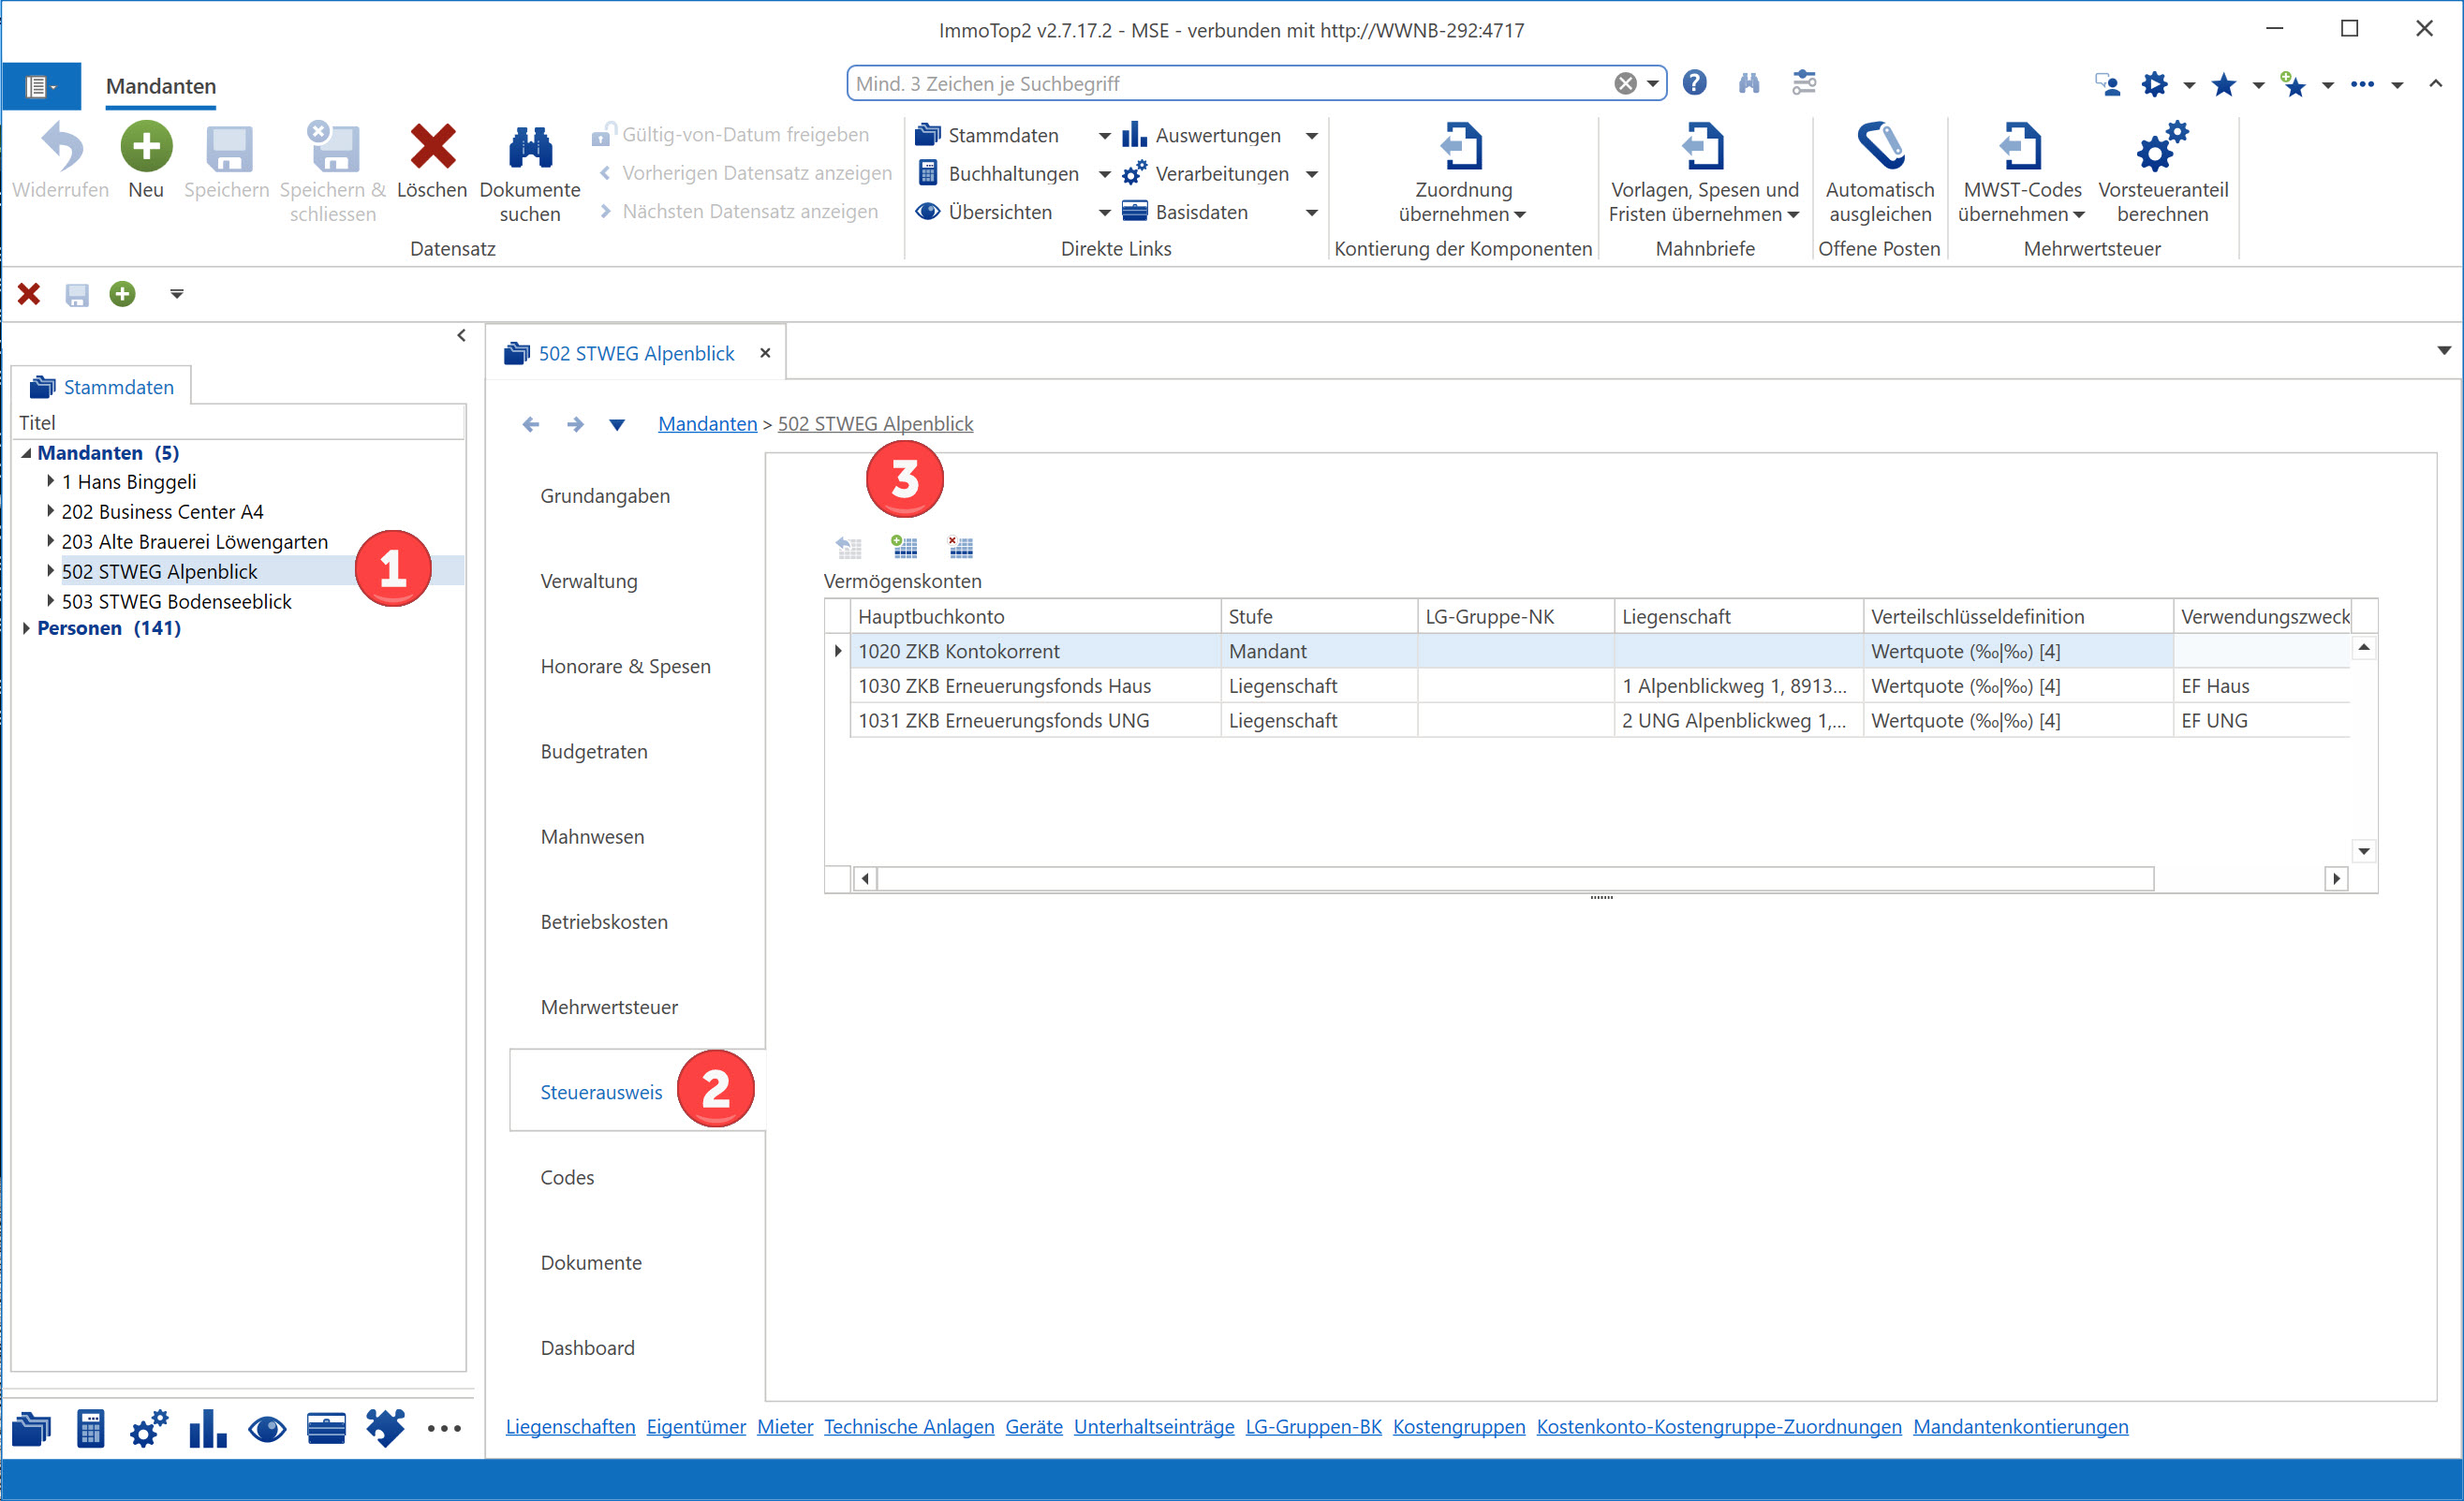Add new Vermögenskonten row icon
Image resolution: width=2464 pixels, height=1501 pixels.
tap(904, 546)
